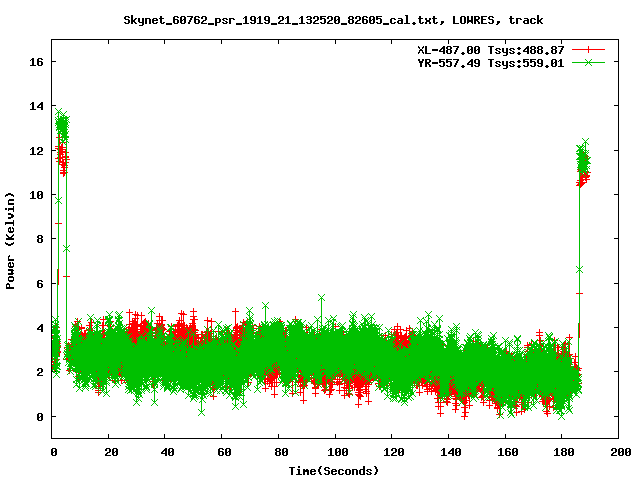Screen dimensions: 640x480
Task: Click the Time(Seconds) x-axis label
Action: tap(333, 471)
